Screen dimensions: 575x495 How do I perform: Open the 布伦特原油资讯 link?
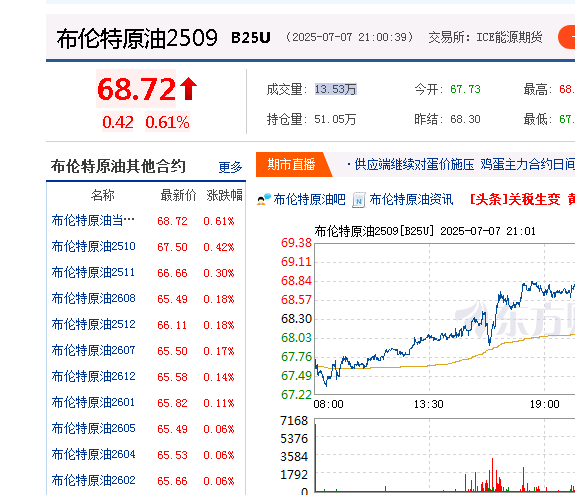click(x=411, y=199)
